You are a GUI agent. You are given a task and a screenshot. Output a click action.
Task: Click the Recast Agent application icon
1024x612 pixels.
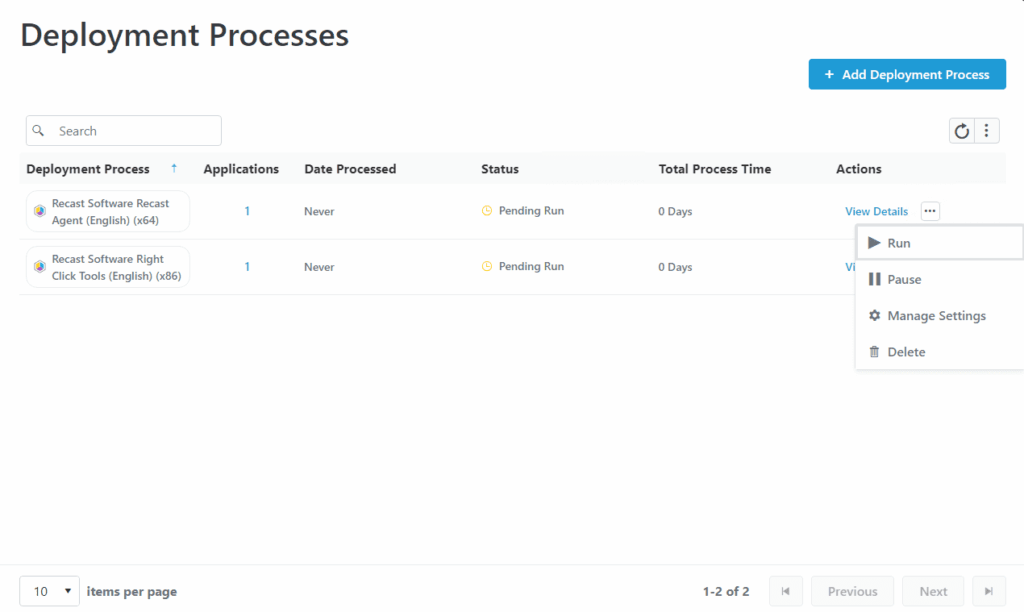[x=39, y=211]
